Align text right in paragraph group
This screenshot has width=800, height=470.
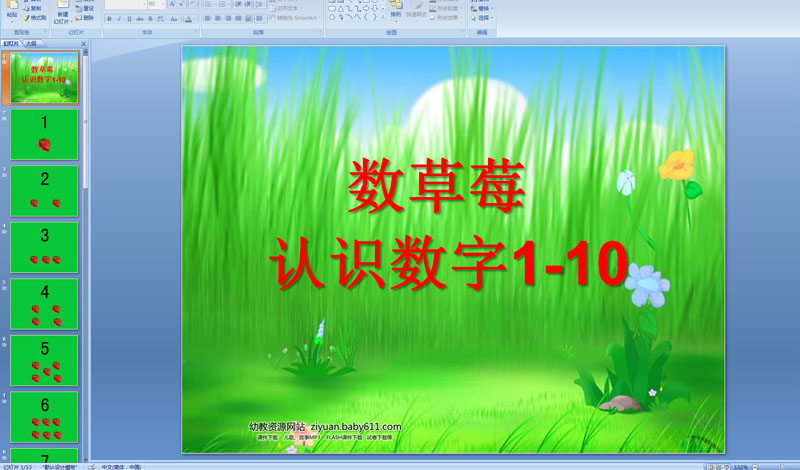[228, 18]
